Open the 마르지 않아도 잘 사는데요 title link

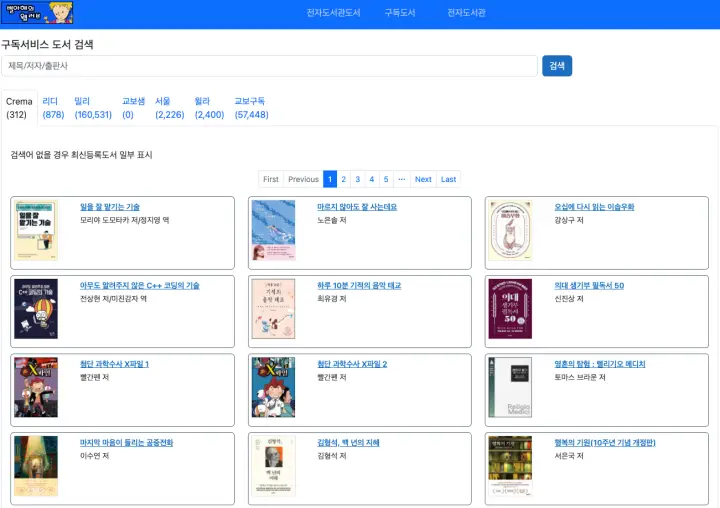[357, 207]
